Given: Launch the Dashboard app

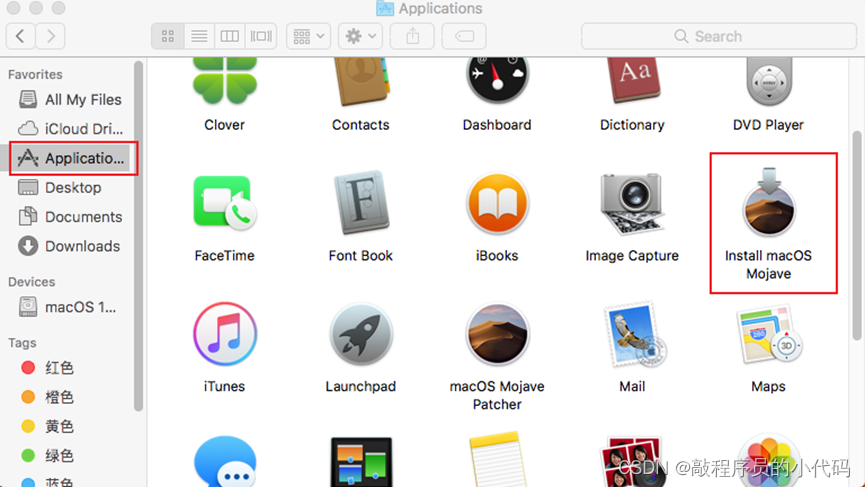Looking at the screenshot, I should tap(497, 81).
